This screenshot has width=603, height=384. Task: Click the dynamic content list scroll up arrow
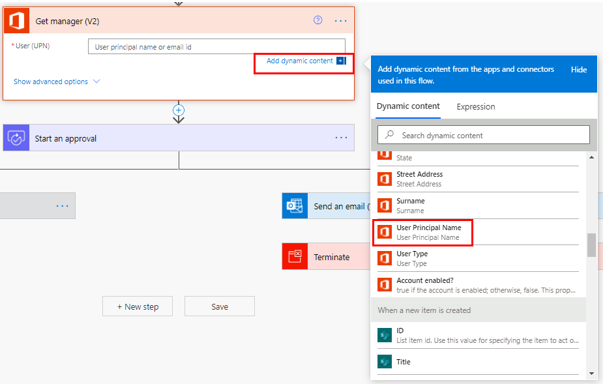[591, 157]
